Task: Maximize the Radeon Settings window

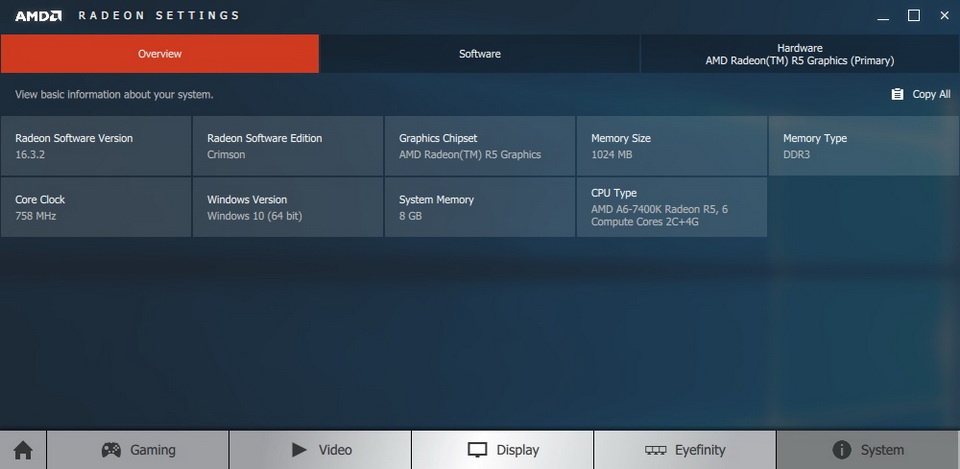Action: [x=914, y=16]
